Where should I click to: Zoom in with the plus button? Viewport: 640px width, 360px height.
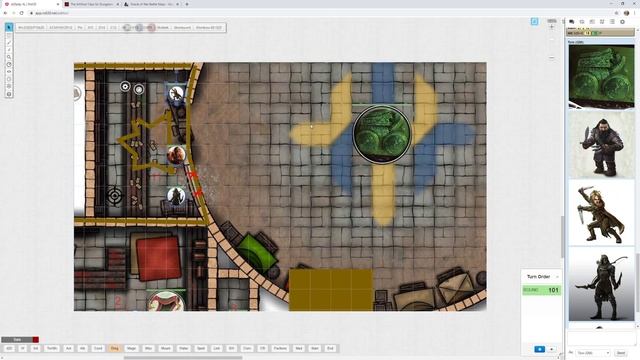point(551,27)
